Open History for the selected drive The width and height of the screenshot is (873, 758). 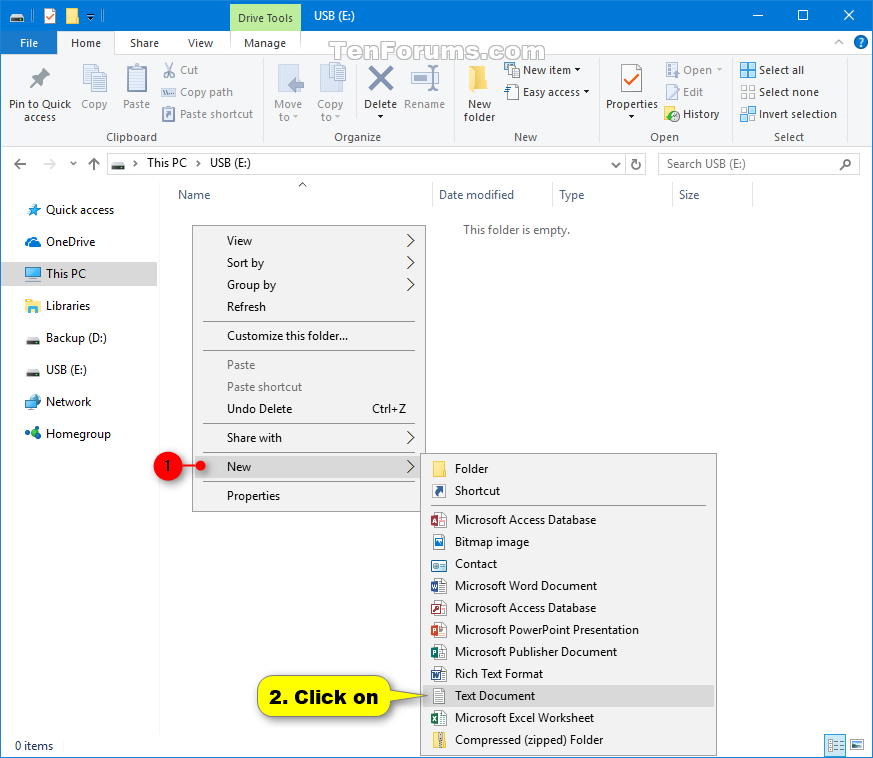tap(694, 113)
